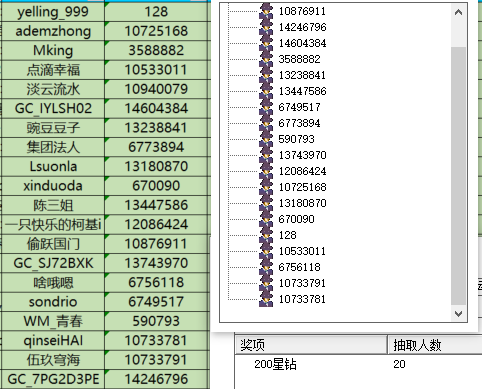Image resolution: width=482 pixels, height=389 pixels.
Task: Select spreadsheet cell GC_IYLSH02
Action: click(x=53, y=108)
